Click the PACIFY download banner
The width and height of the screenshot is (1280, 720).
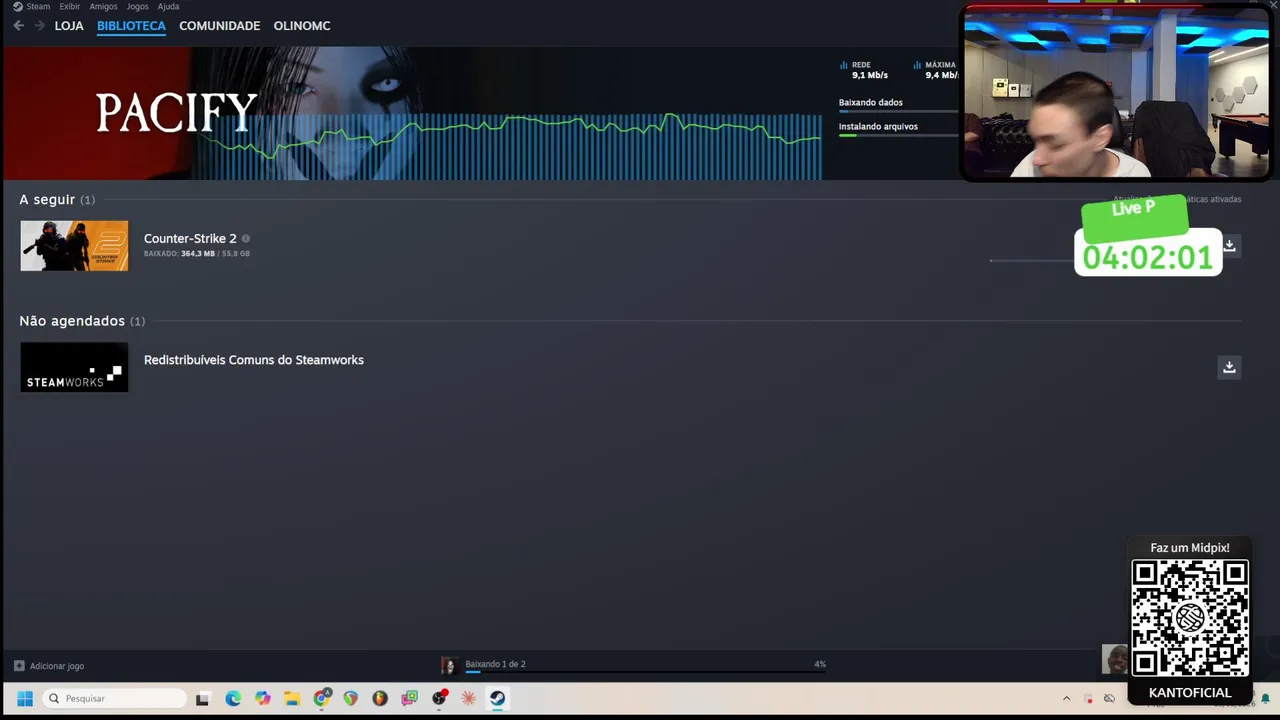click(x=412, y=113)
